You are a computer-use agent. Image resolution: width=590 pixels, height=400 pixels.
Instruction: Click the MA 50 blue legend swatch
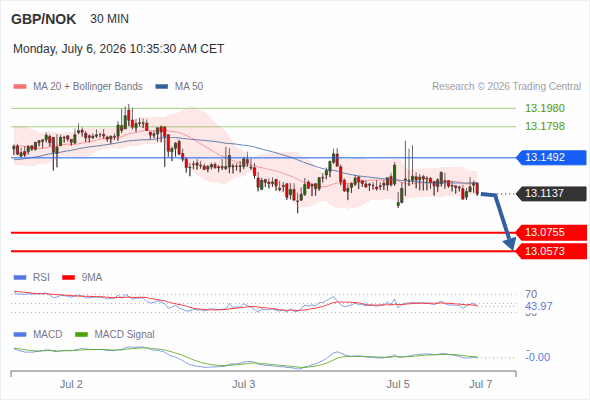pos(162,87)
